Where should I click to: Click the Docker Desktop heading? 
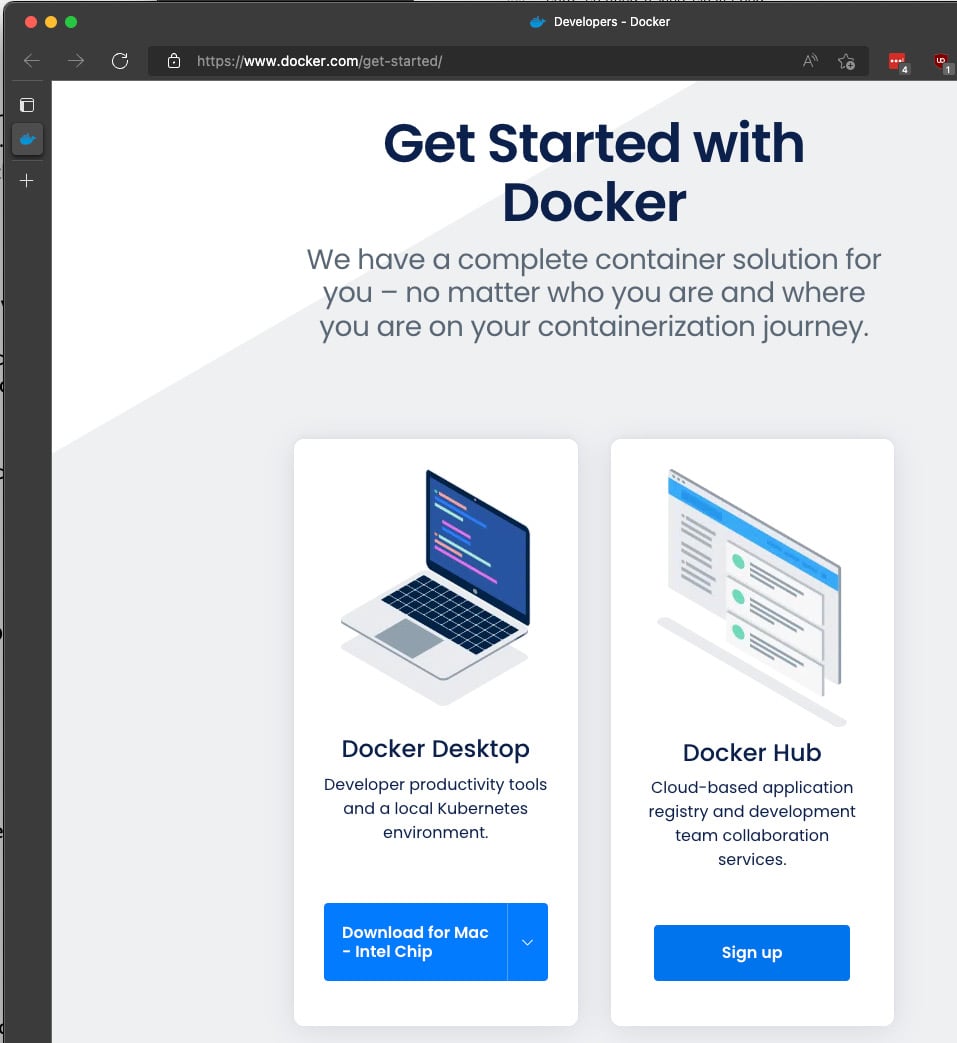pos(436,748)
